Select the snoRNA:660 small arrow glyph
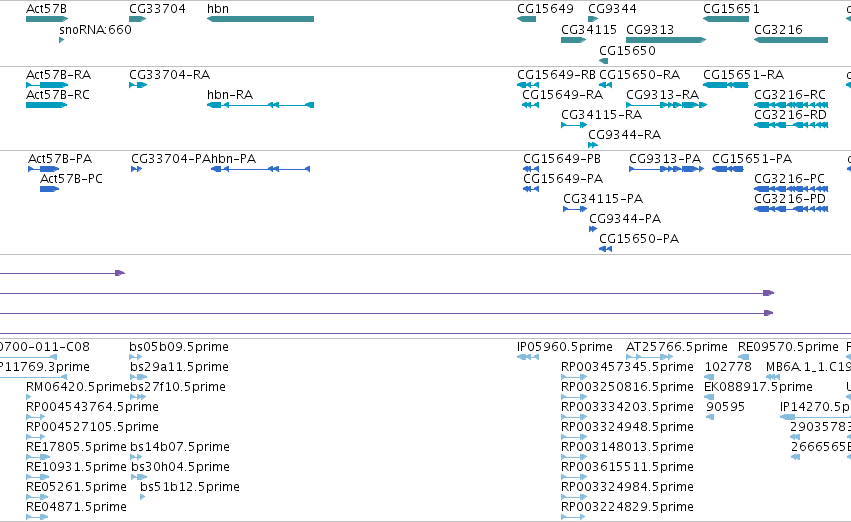The width and height of the screenshot is (851, 522). (61, 40)
